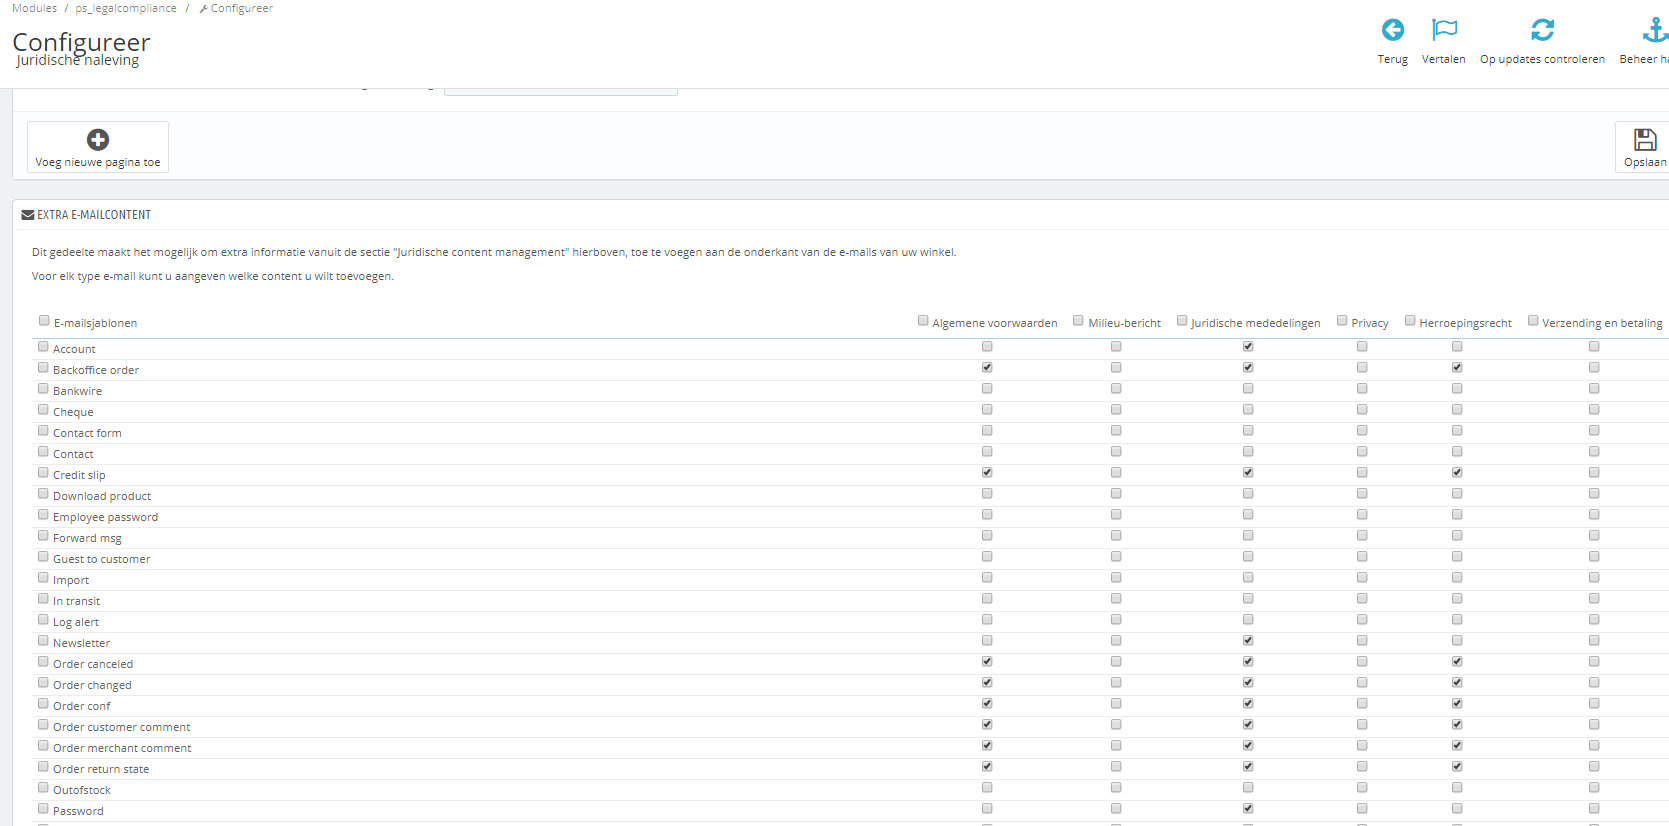The height and width of the screenshot is (826, 1669).
Task: Select the Order conf row checkbox
Action: pyautogui.click(x=43, y=704)
